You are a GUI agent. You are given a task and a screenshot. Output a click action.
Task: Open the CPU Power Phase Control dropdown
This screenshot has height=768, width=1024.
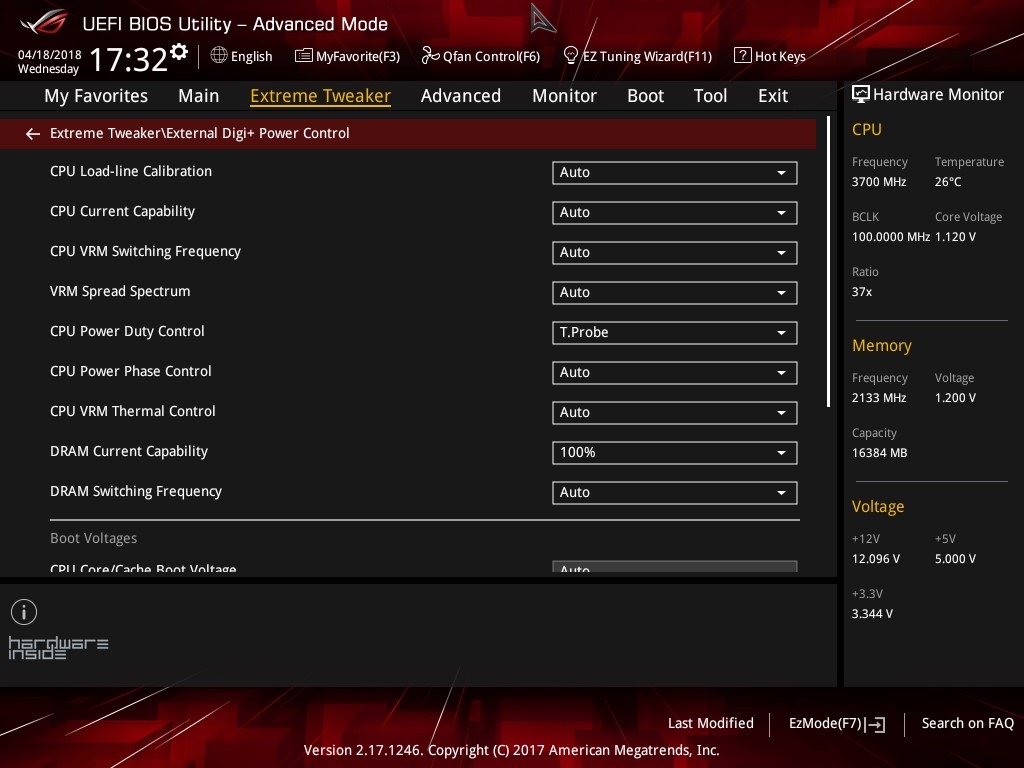pyautogui.click(x=675, y=372)
